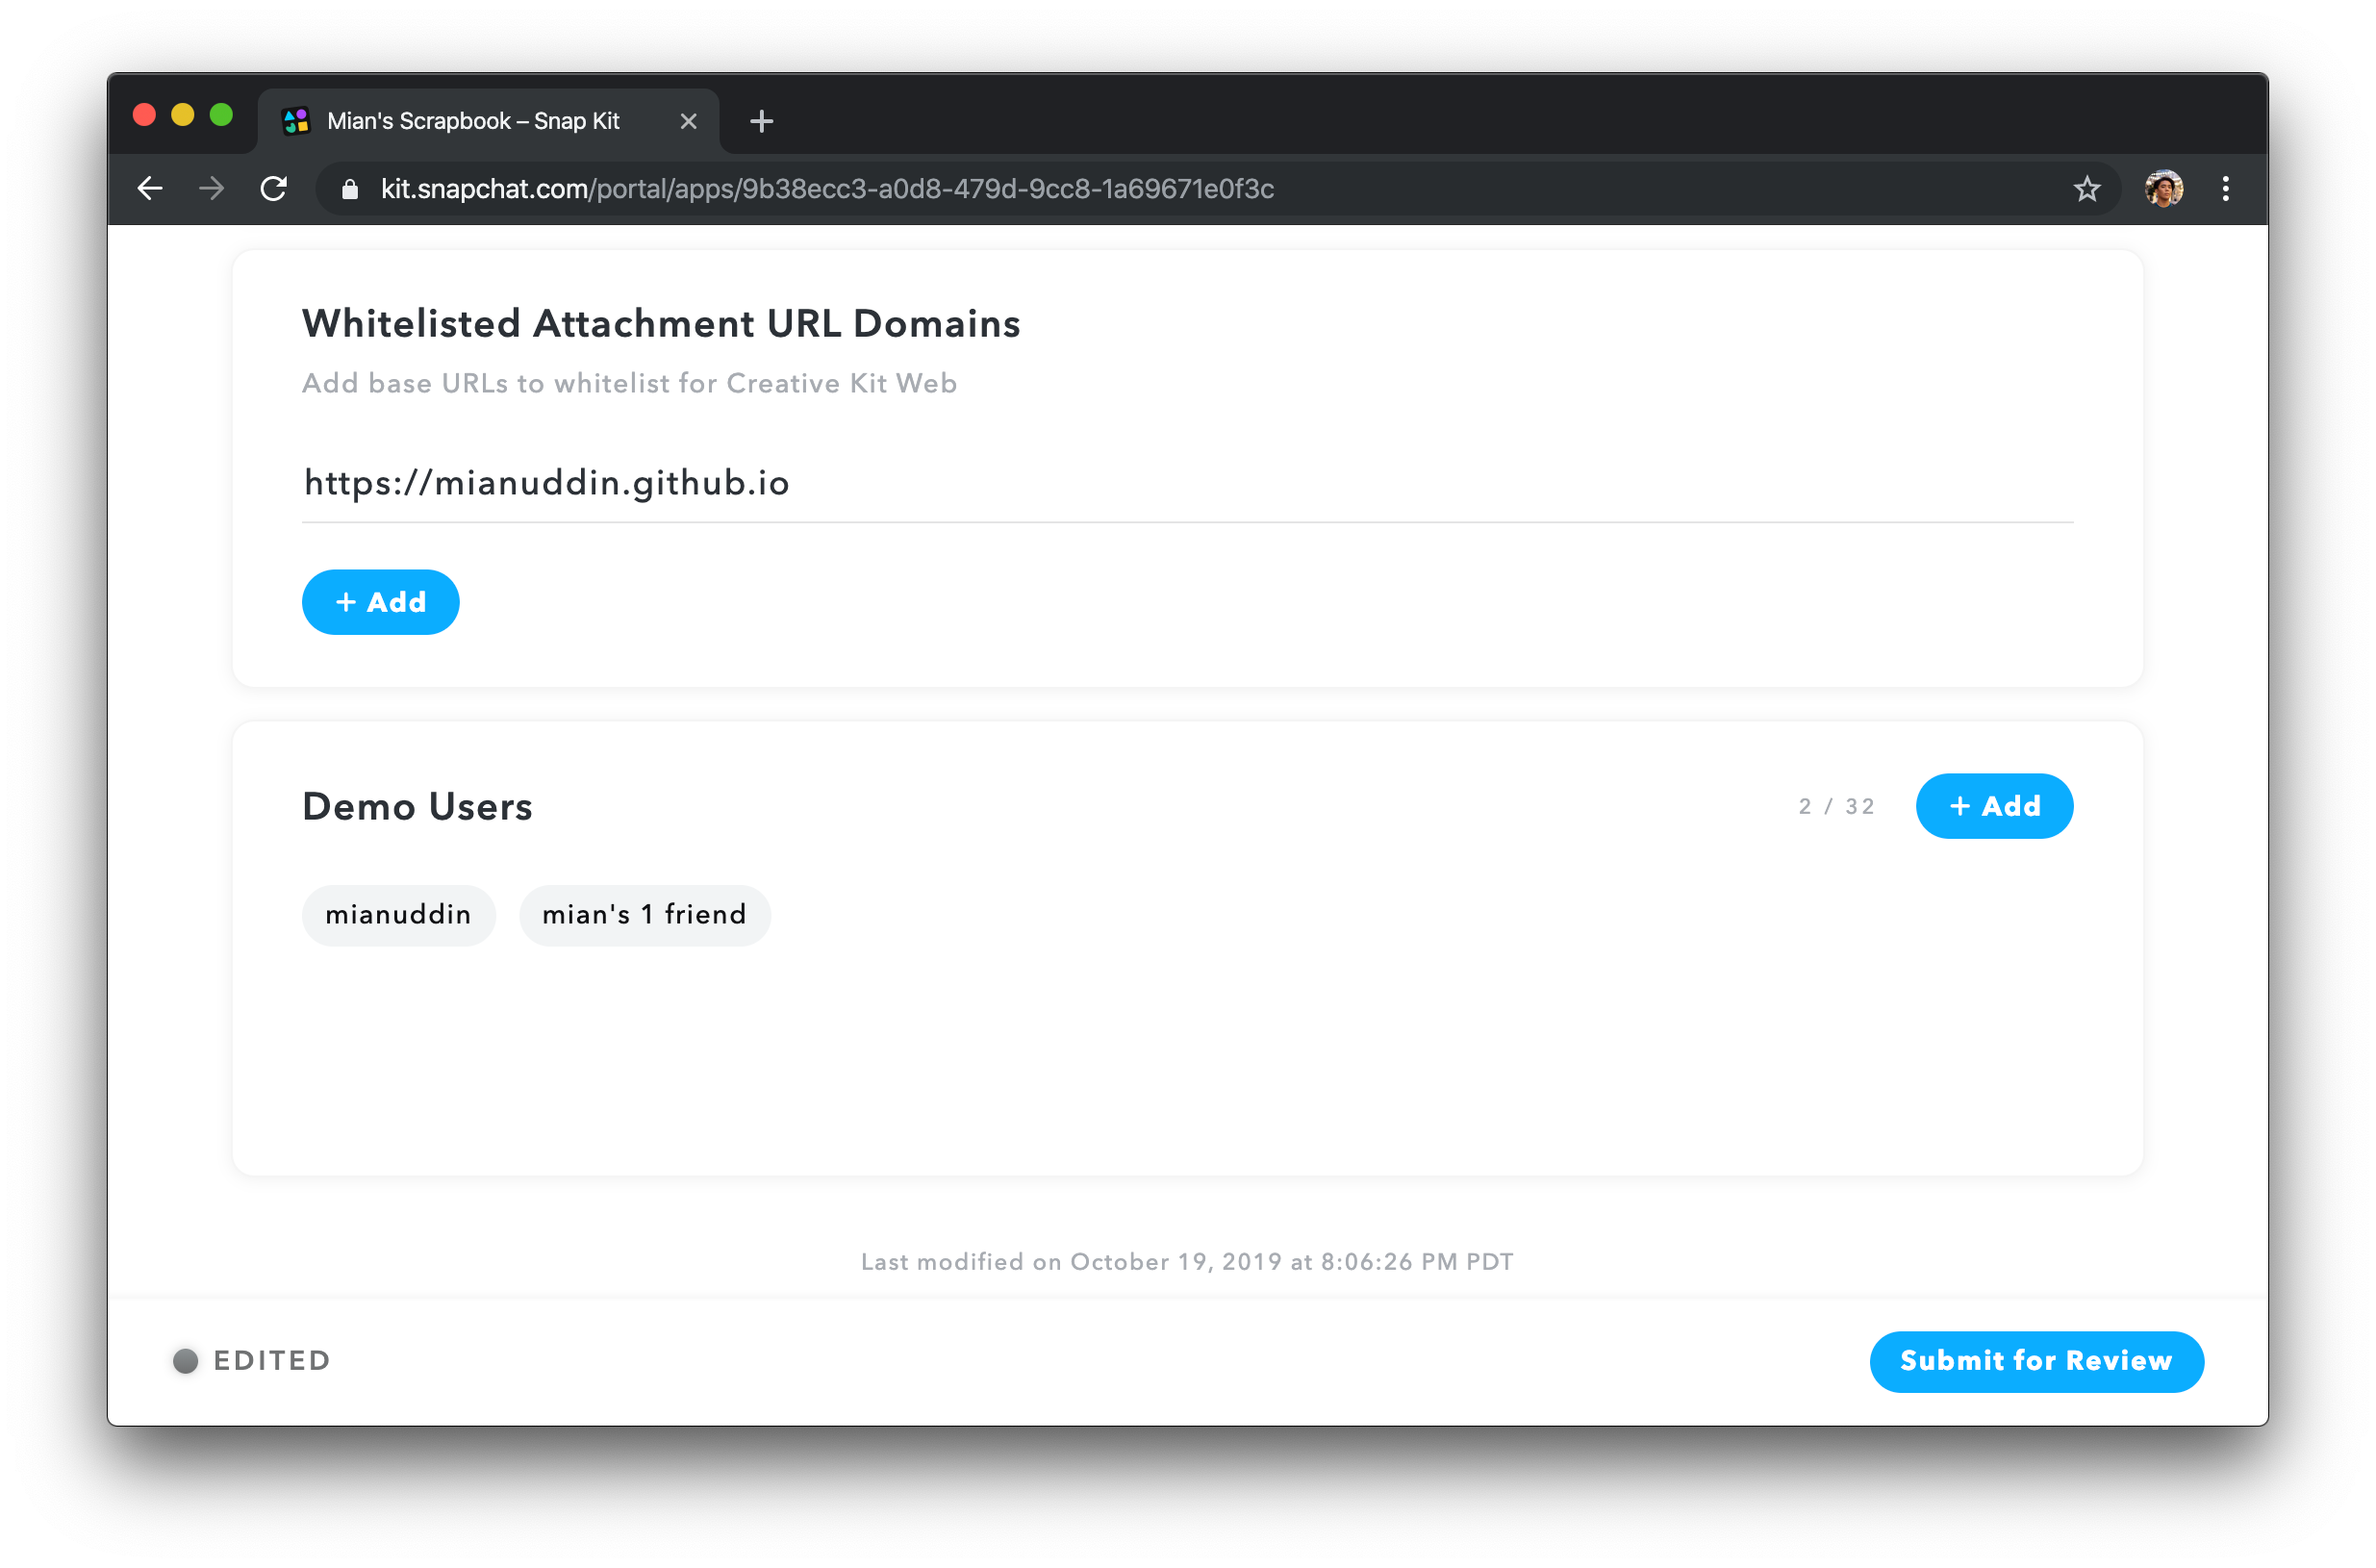Open Chrome three-dot menu

pos(2225,188)
